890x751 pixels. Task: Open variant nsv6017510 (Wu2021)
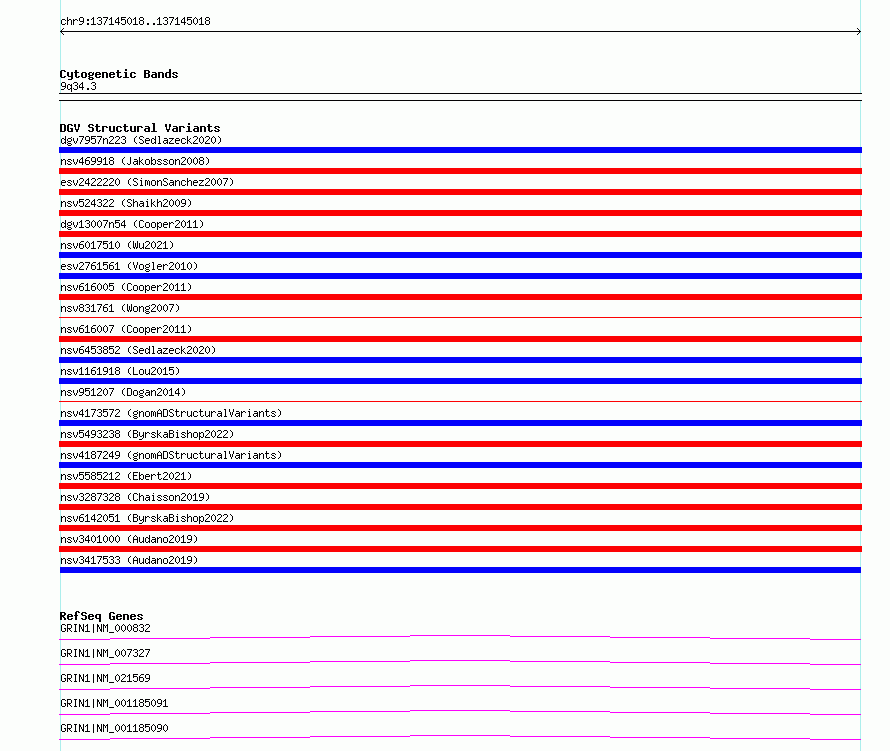(117, 245)
